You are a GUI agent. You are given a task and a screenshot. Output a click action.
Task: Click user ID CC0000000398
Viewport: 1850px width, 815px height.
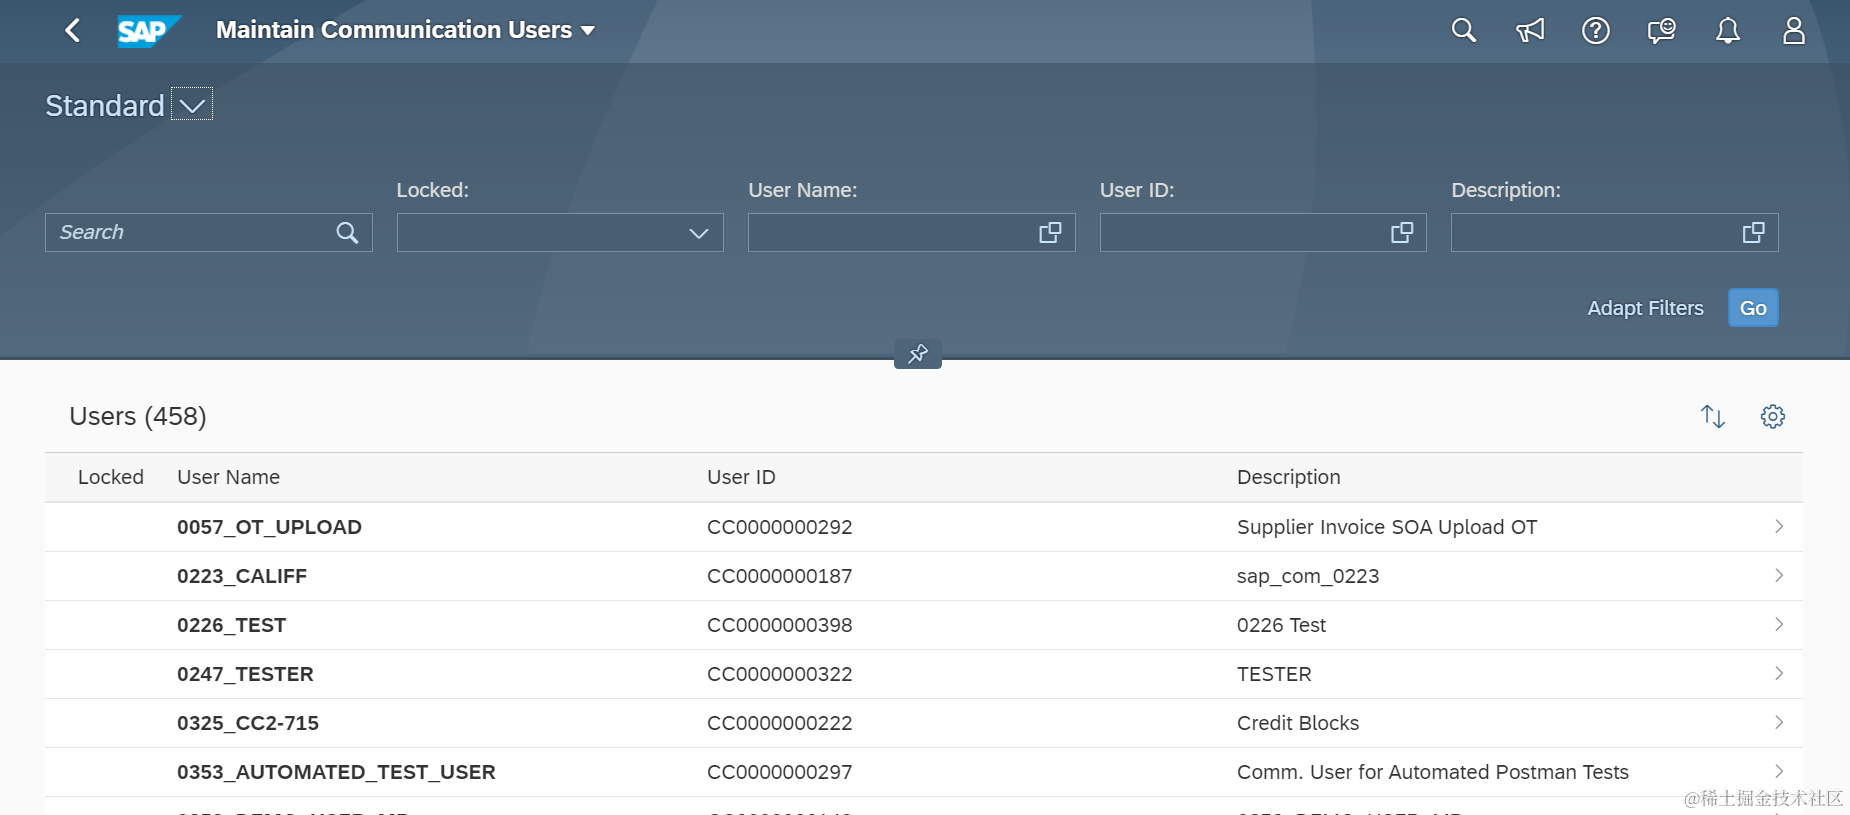(x=779, y=625)
